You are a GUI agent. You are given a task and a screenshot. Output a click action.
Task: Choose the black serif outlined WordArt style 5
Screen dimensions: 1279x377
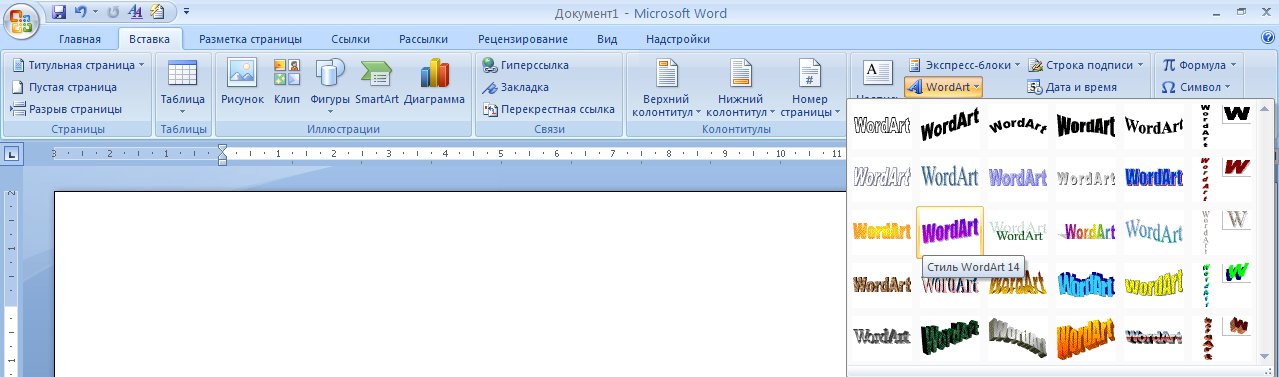(x=1154, y=126)
